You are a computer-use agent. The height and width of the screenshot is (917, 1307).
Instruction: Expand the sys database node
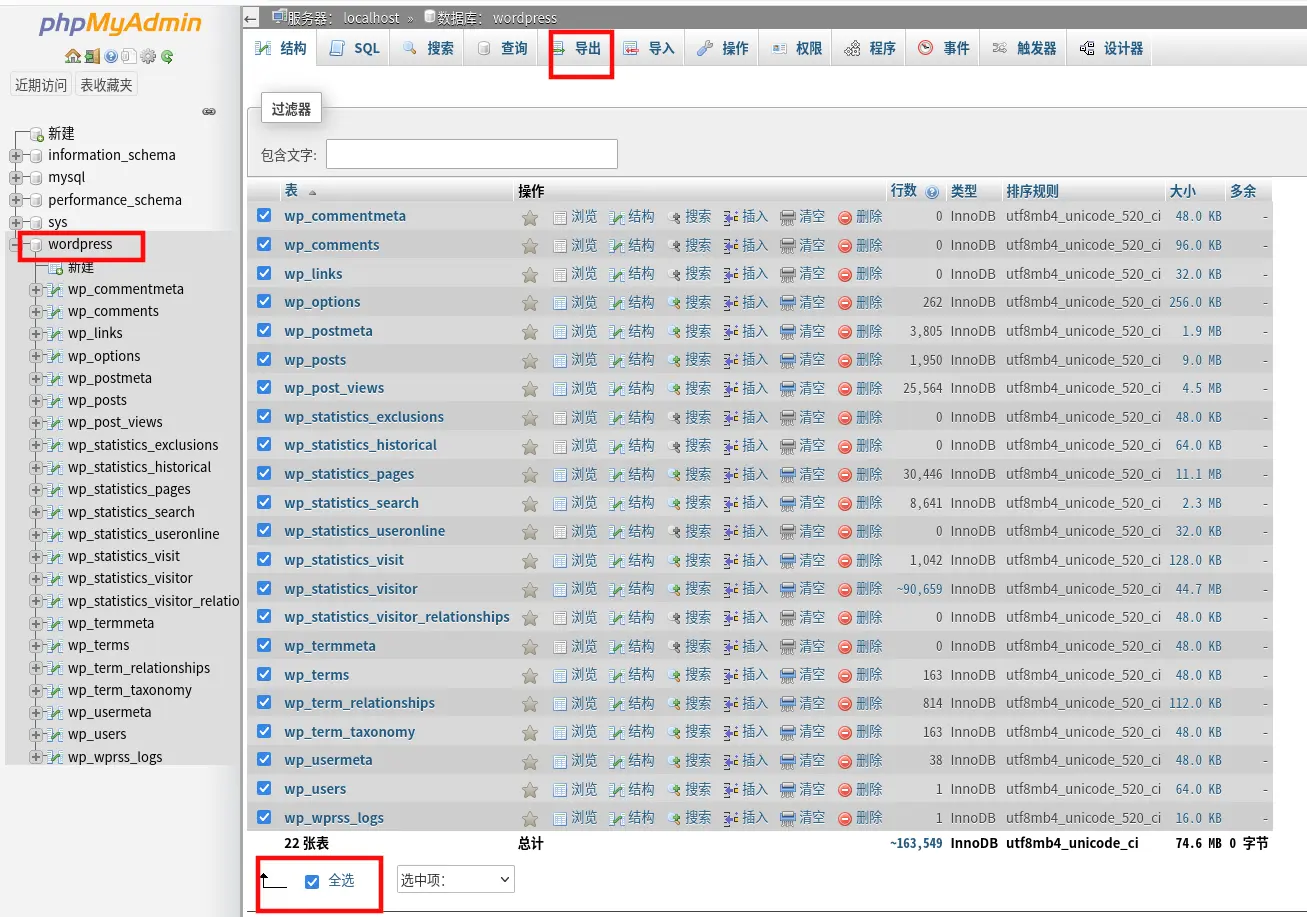(16, 222)
